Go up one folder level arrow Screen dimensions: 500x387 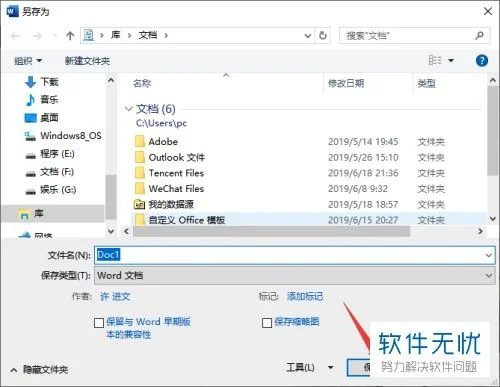tap(70, 36)
